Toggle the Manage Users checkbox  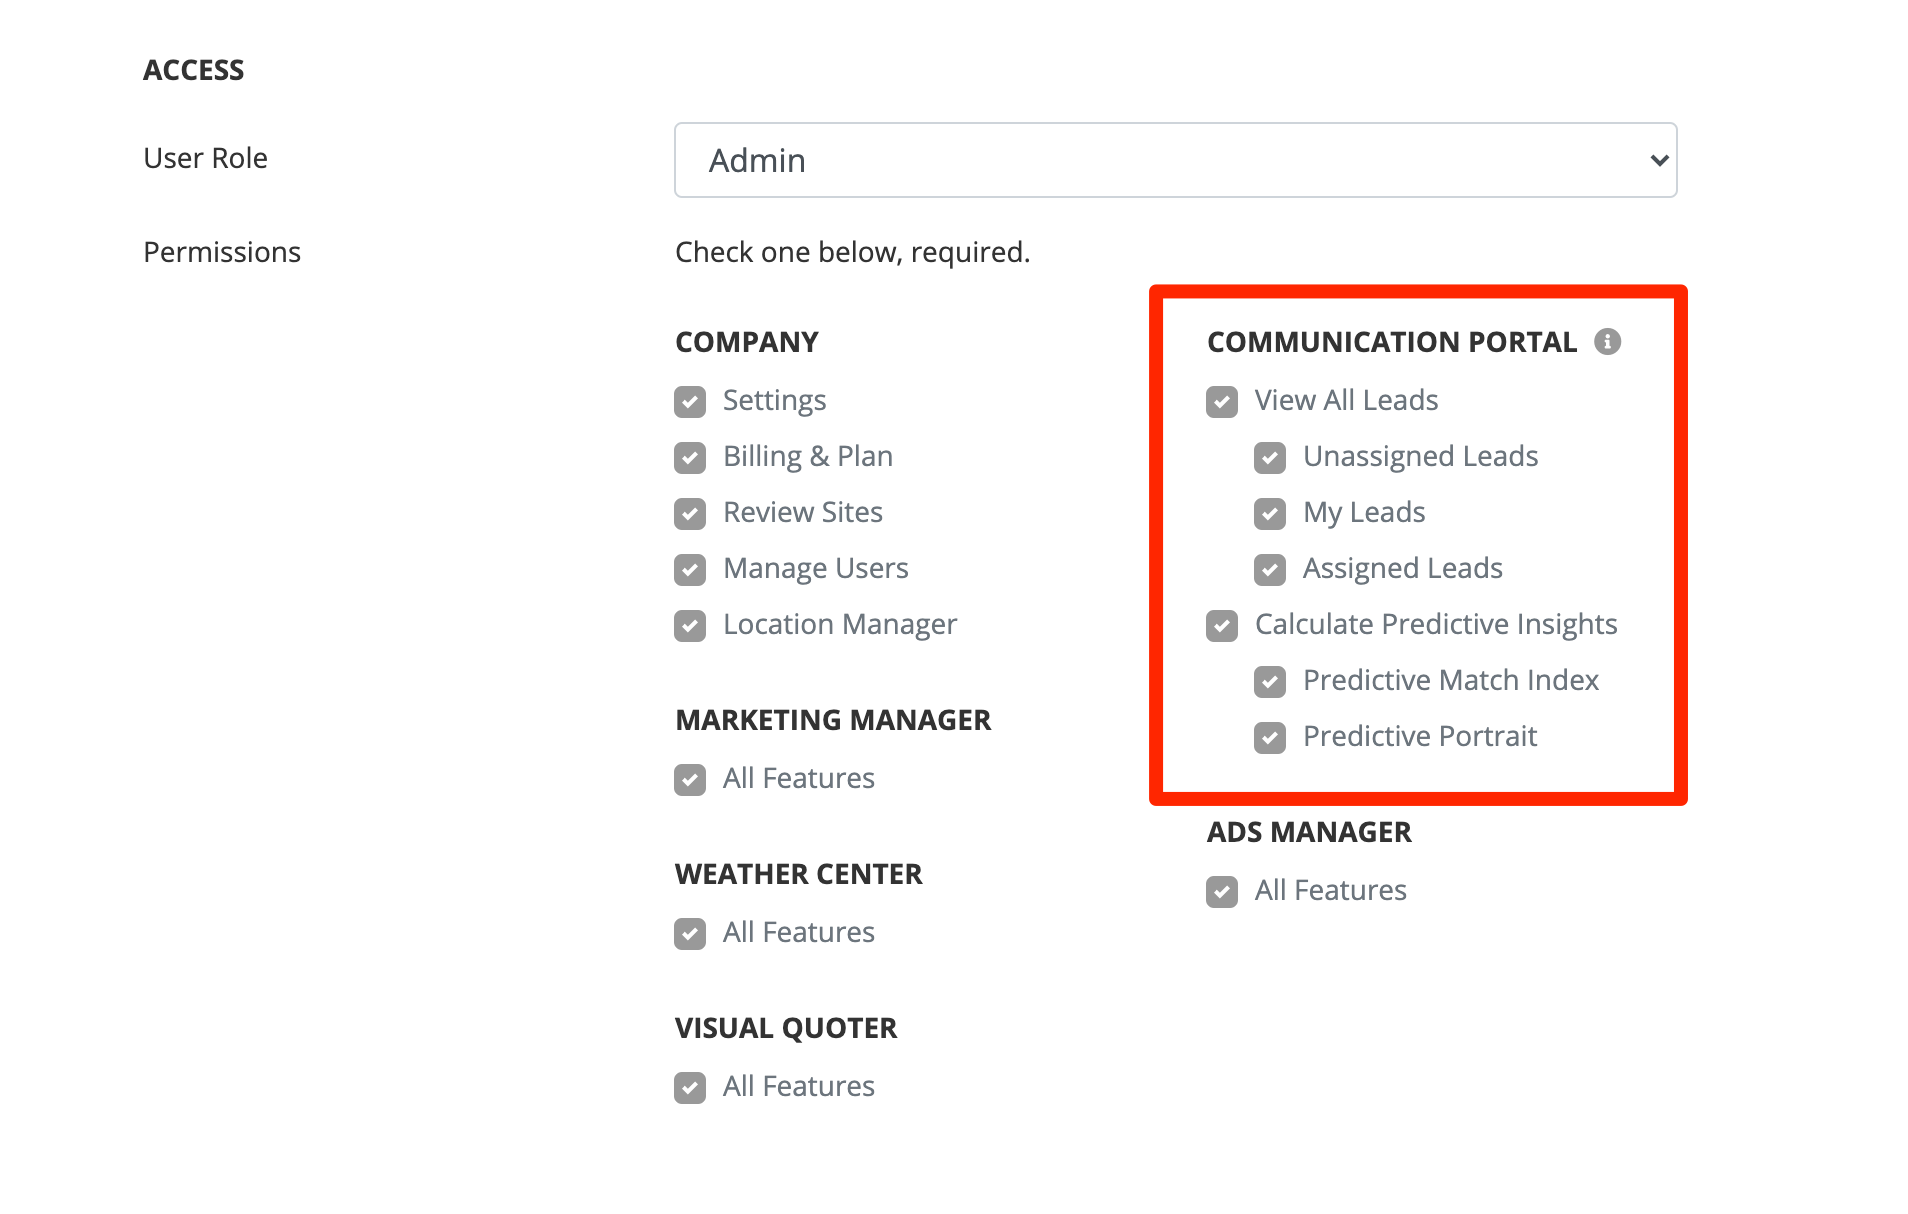pos(690,570)
